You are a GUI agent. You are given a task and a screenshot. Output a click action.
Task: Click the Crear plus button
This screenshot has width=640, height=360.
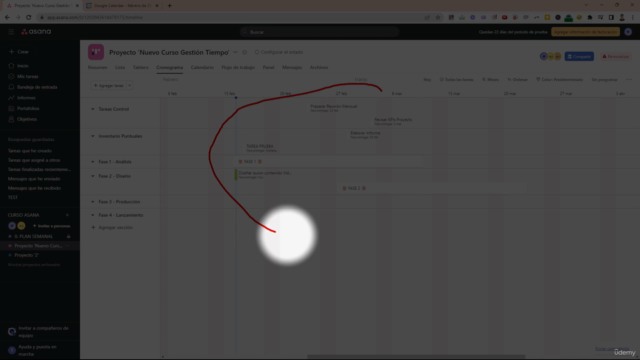point(19,52)
